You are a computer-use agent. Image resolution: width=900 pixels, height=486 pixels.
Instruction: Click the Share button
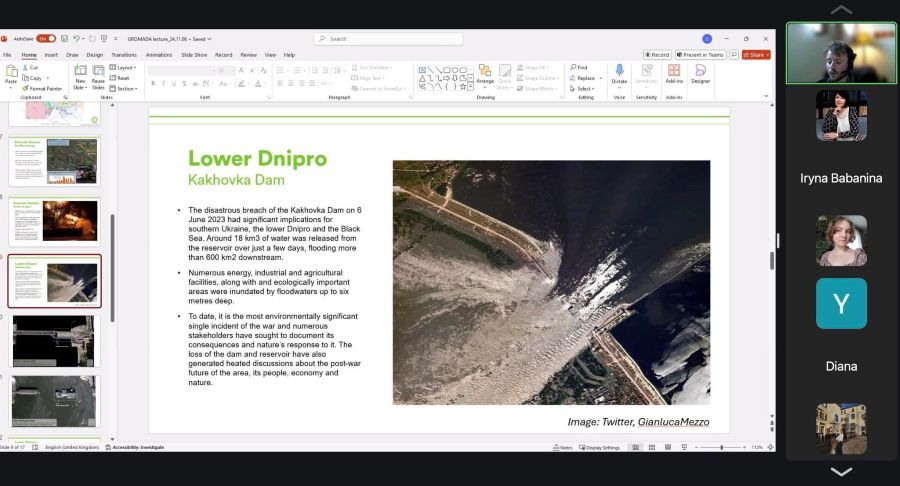[x=756, y=55]
